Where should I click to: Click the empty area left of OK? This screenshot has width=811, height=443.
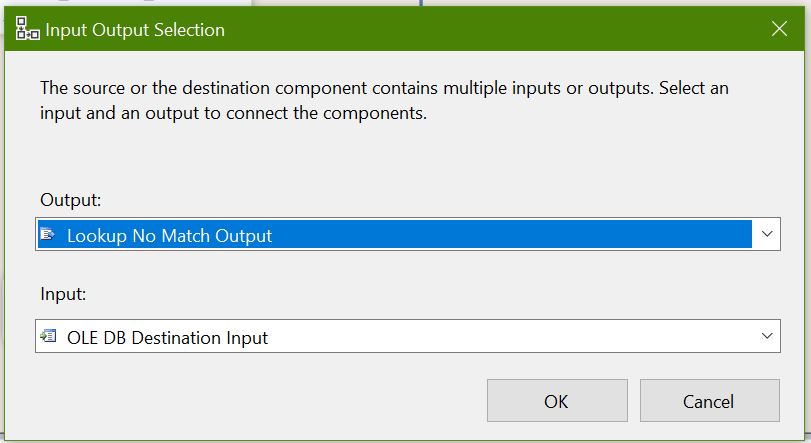tap(259, 401)
